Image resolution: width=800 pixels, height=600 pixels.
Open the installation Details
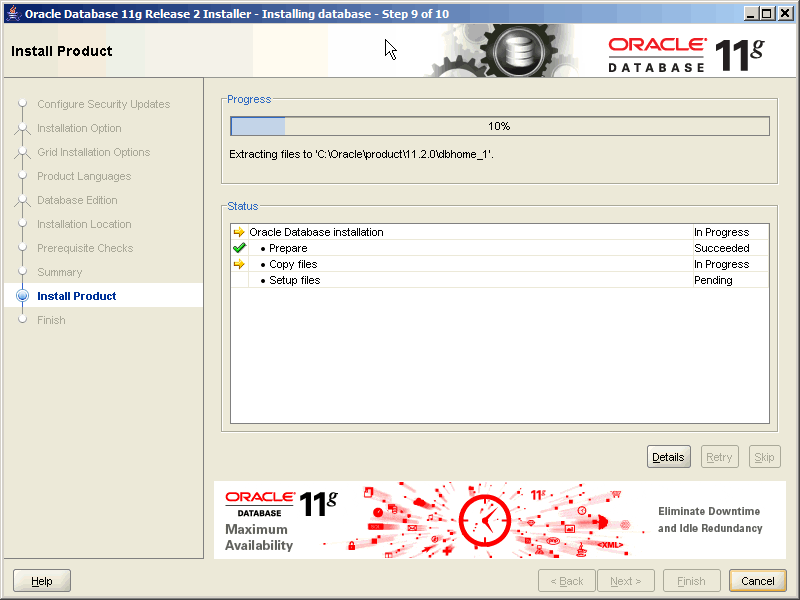[x=668, y=457]
